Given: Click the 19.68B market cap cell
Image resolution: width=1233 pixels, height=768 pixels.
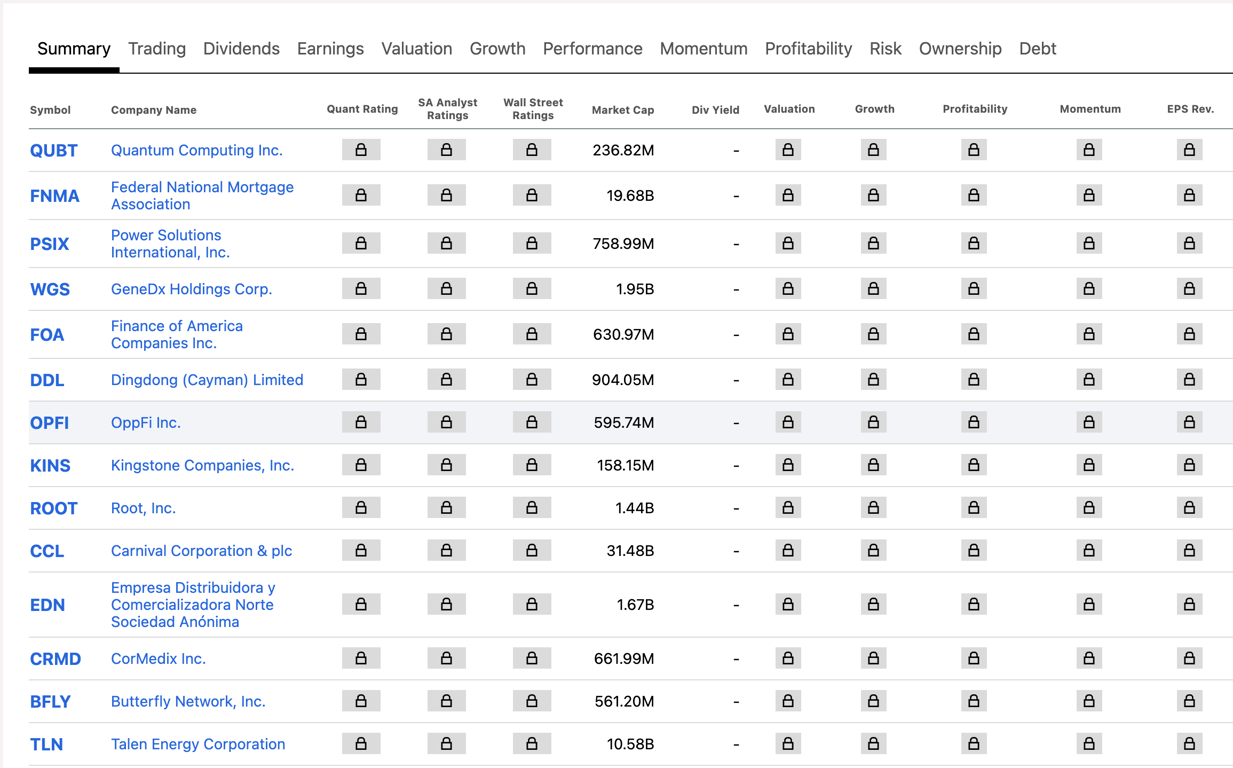Looking at the screenshot, I should click(630, 196).
